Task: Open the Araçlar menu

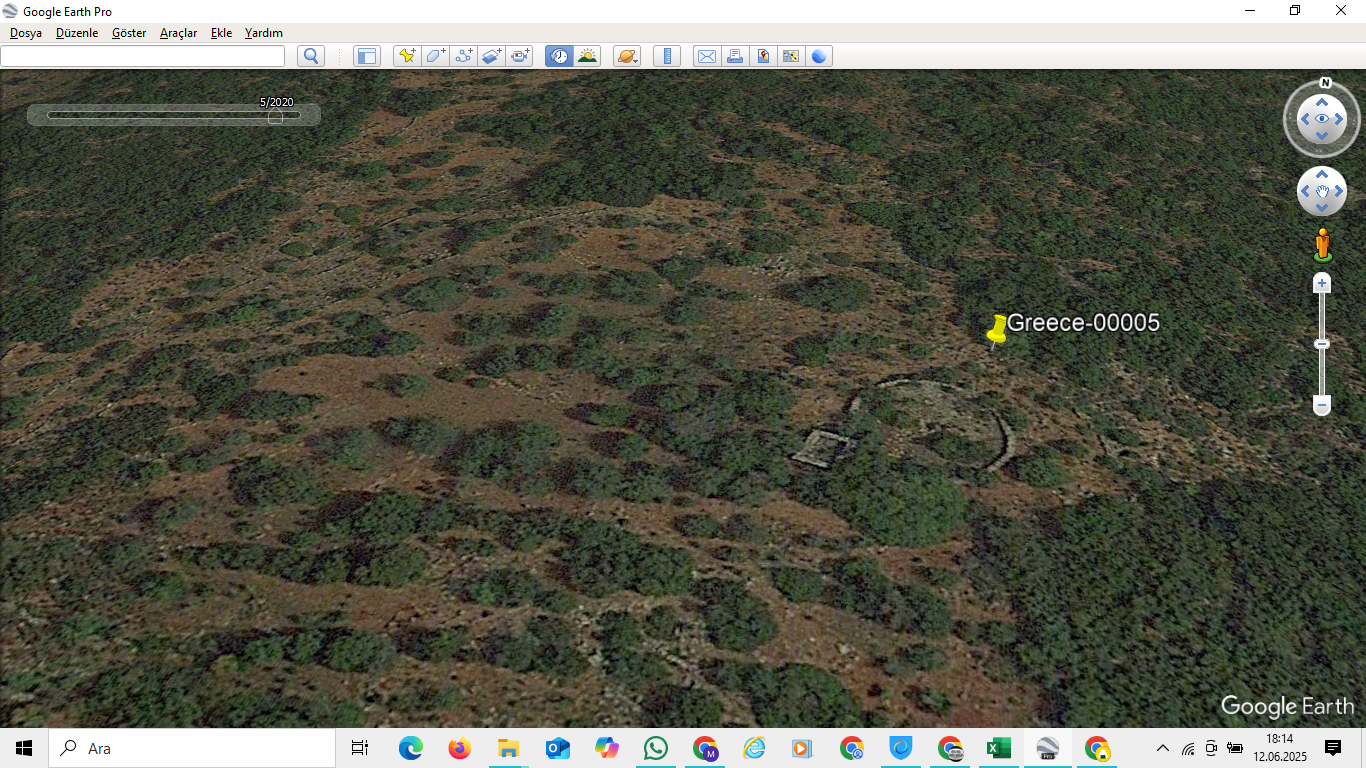Action: point(178,33)
